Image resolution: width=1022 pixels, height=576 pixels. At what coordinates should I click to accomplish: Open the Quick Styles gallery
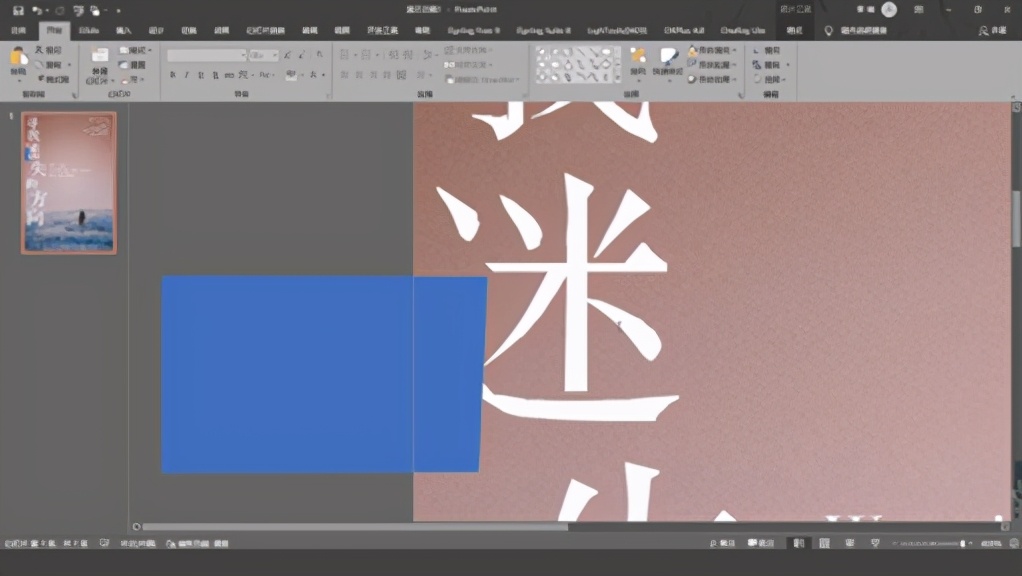pyautogui.click(x=668, y=63)
